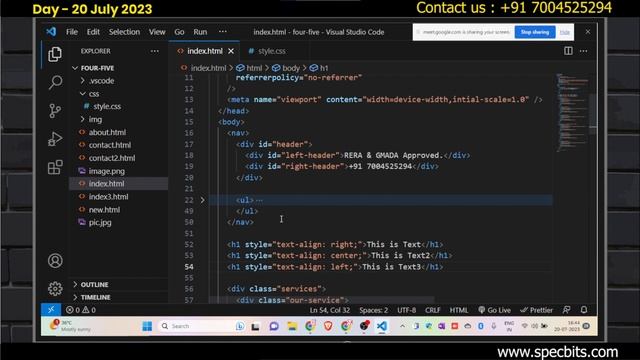
Task: Open the Go menu
Action: (179, 32)
